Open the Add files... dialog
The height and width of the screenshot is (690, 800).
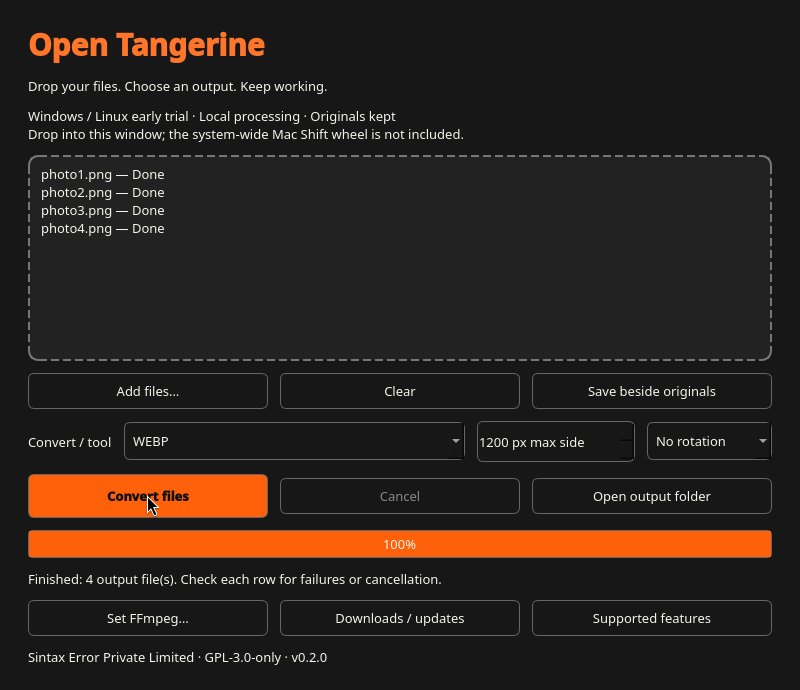coord(147,391)
